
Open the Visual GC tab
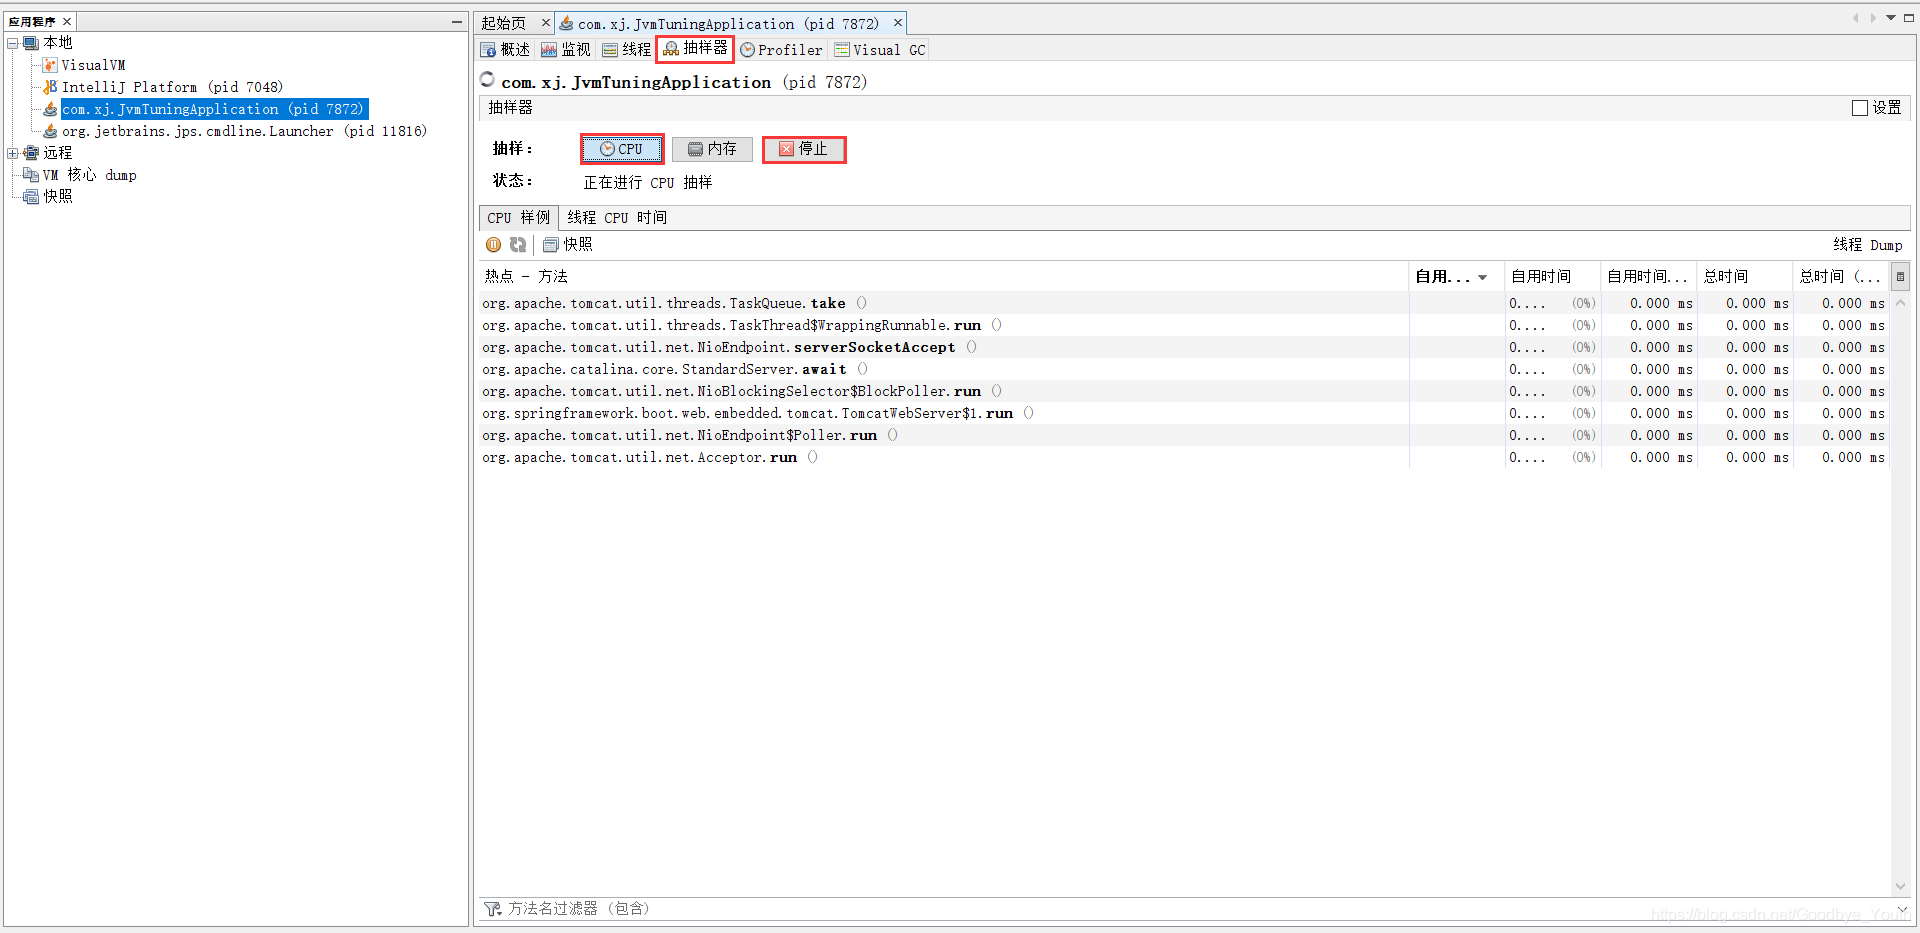point(880,50)
